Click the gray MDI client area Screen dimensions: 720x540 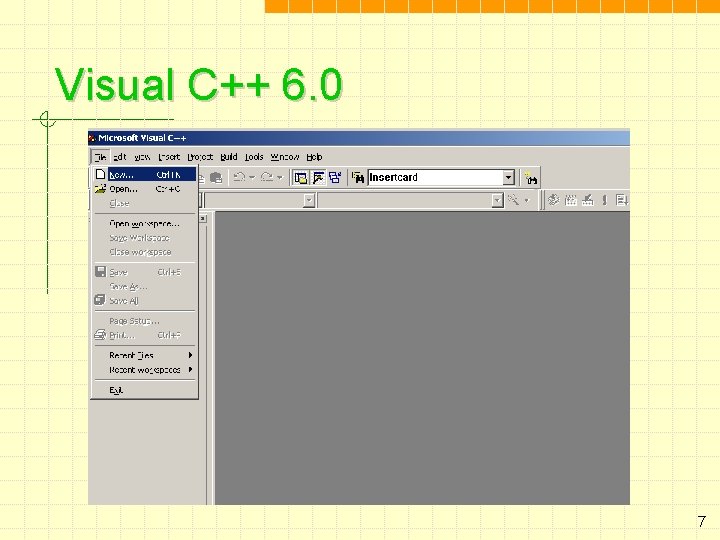click(422, 357)
